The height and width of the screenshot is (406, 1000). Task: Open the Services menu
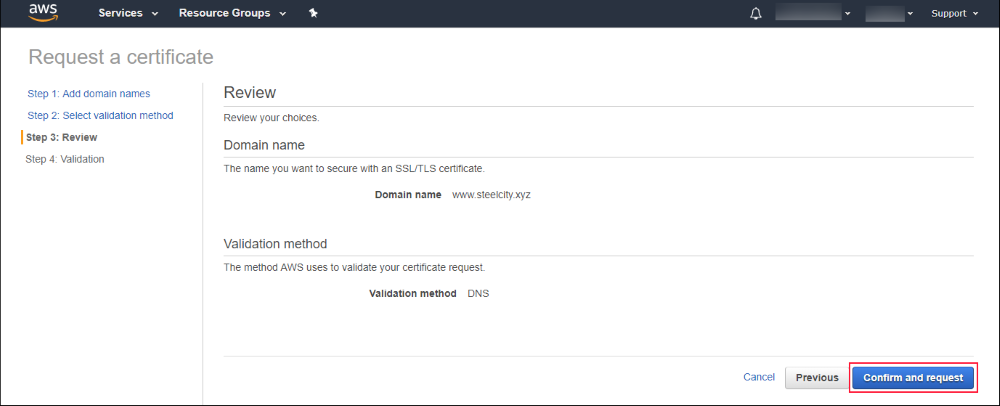tap(128, 14)
